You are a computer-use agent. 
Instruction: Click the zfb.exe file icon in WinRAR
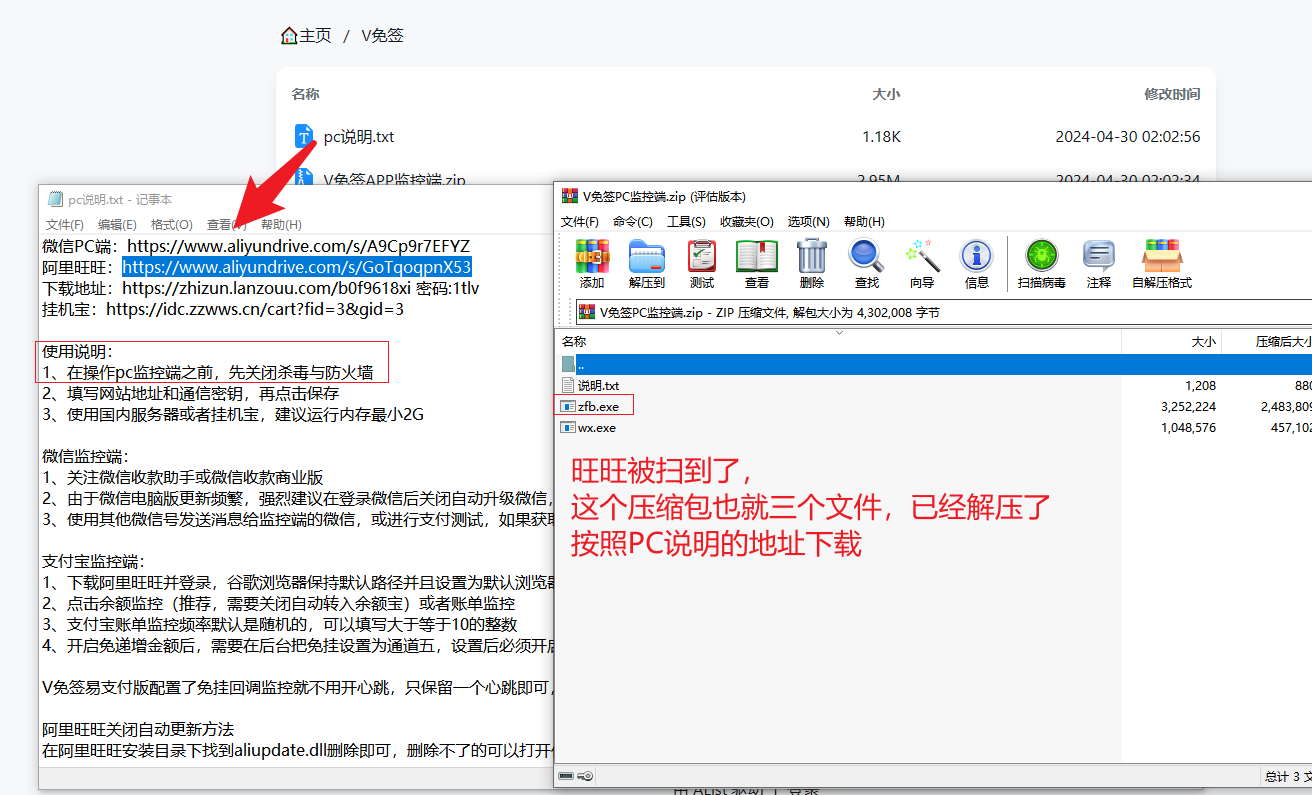(x=568, y=406)
